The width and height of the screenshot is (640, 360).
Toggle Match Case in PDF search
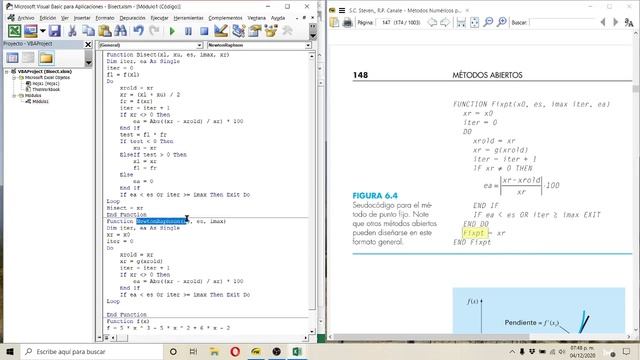click(x=629, y=23)
